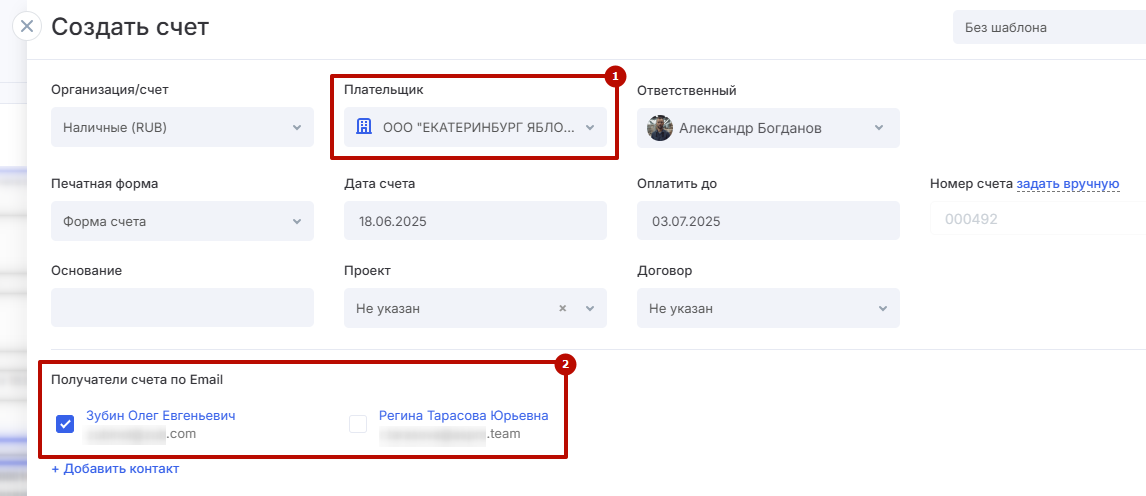
Task: Click задать вручную link
Action: point(1067,184)
